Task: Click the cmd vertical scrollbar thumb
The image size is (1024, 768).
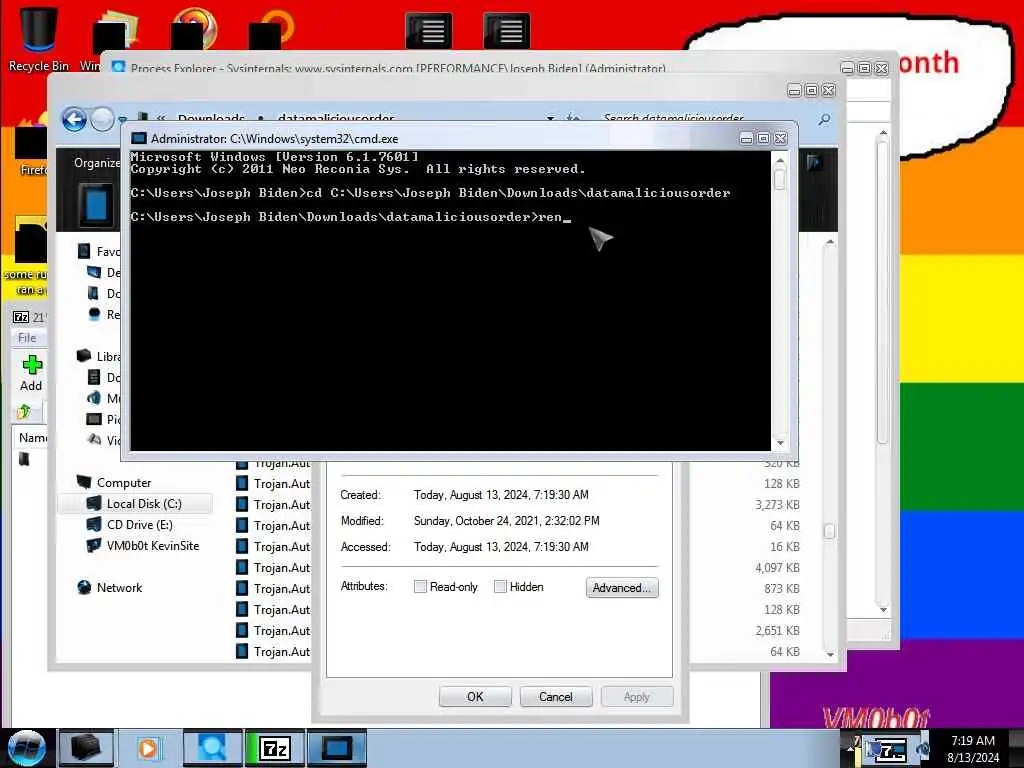Action: tap(780, 179)
